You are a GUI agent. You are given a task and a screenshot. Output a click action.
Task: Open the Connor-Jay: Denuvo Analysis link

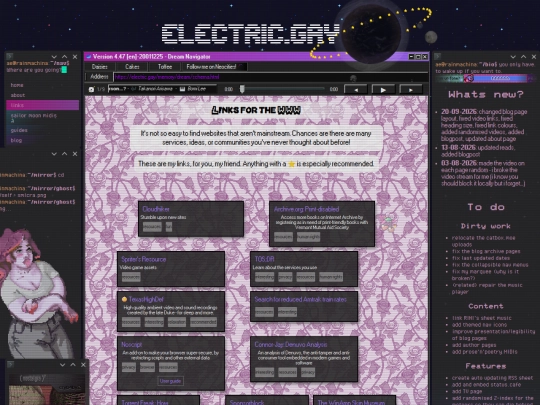click(x=291, y=344)
